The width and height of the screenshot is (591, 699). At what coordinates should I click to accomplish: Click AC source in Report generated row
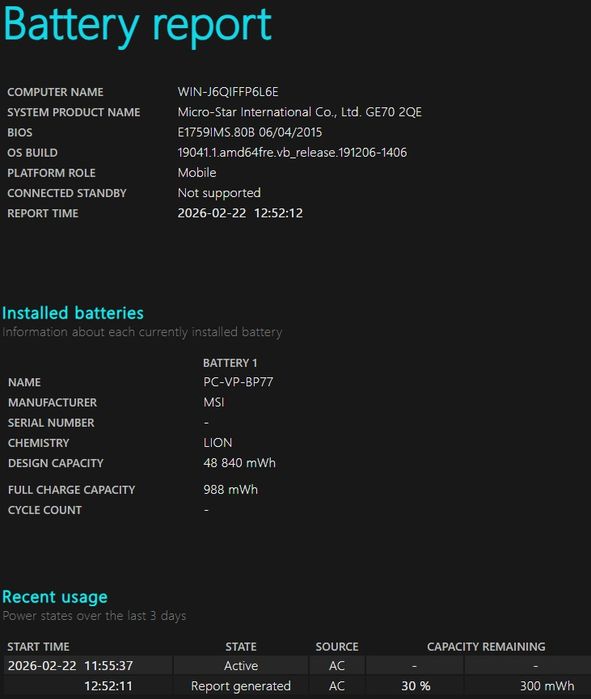pos(337,686)
